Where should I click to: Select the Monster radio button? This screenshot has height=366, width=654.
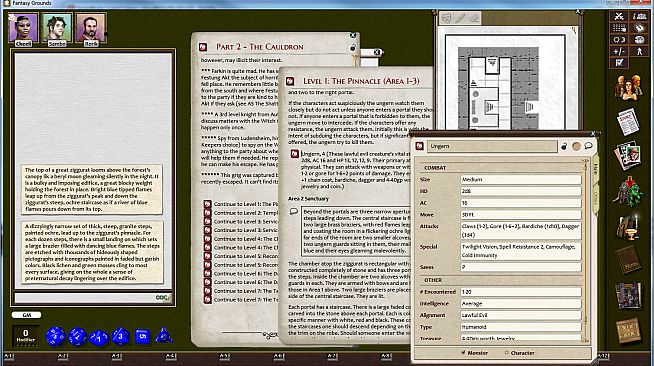coord(463,353)
